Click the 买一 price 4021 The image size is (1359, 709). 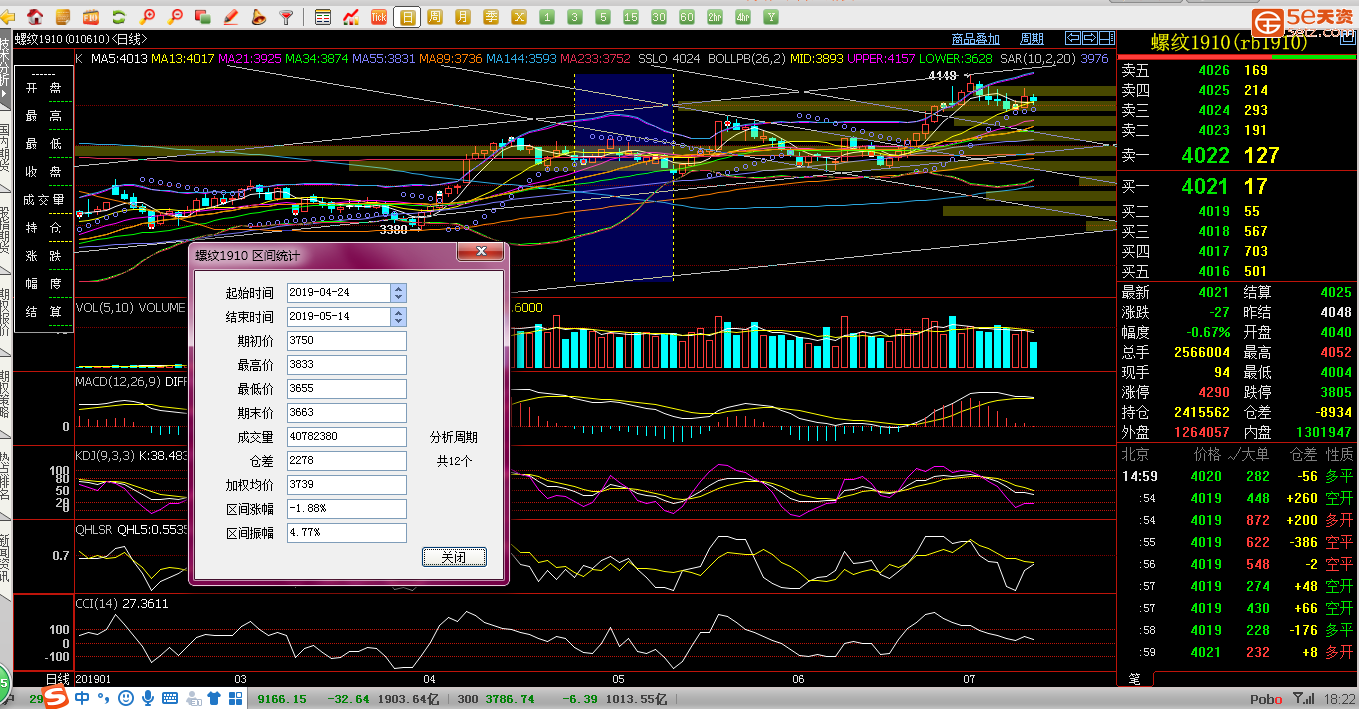click(1204, 186)
